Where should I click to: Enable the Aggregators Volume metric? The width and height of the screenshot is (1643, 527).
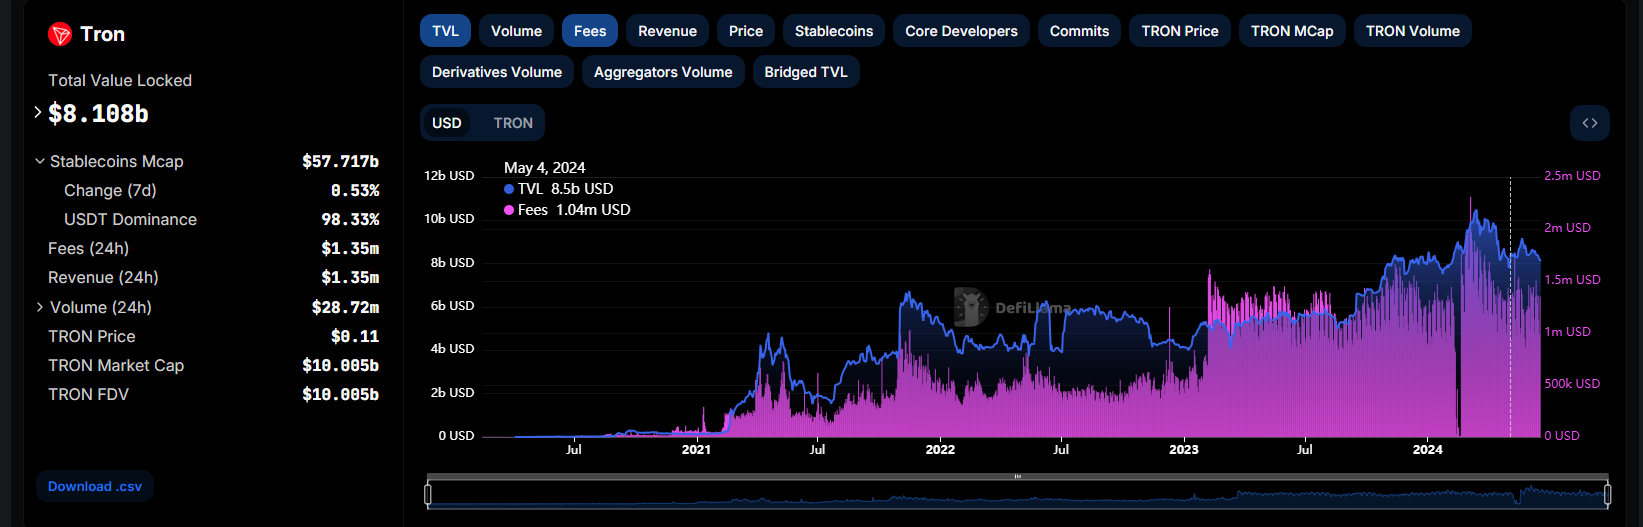663,72
